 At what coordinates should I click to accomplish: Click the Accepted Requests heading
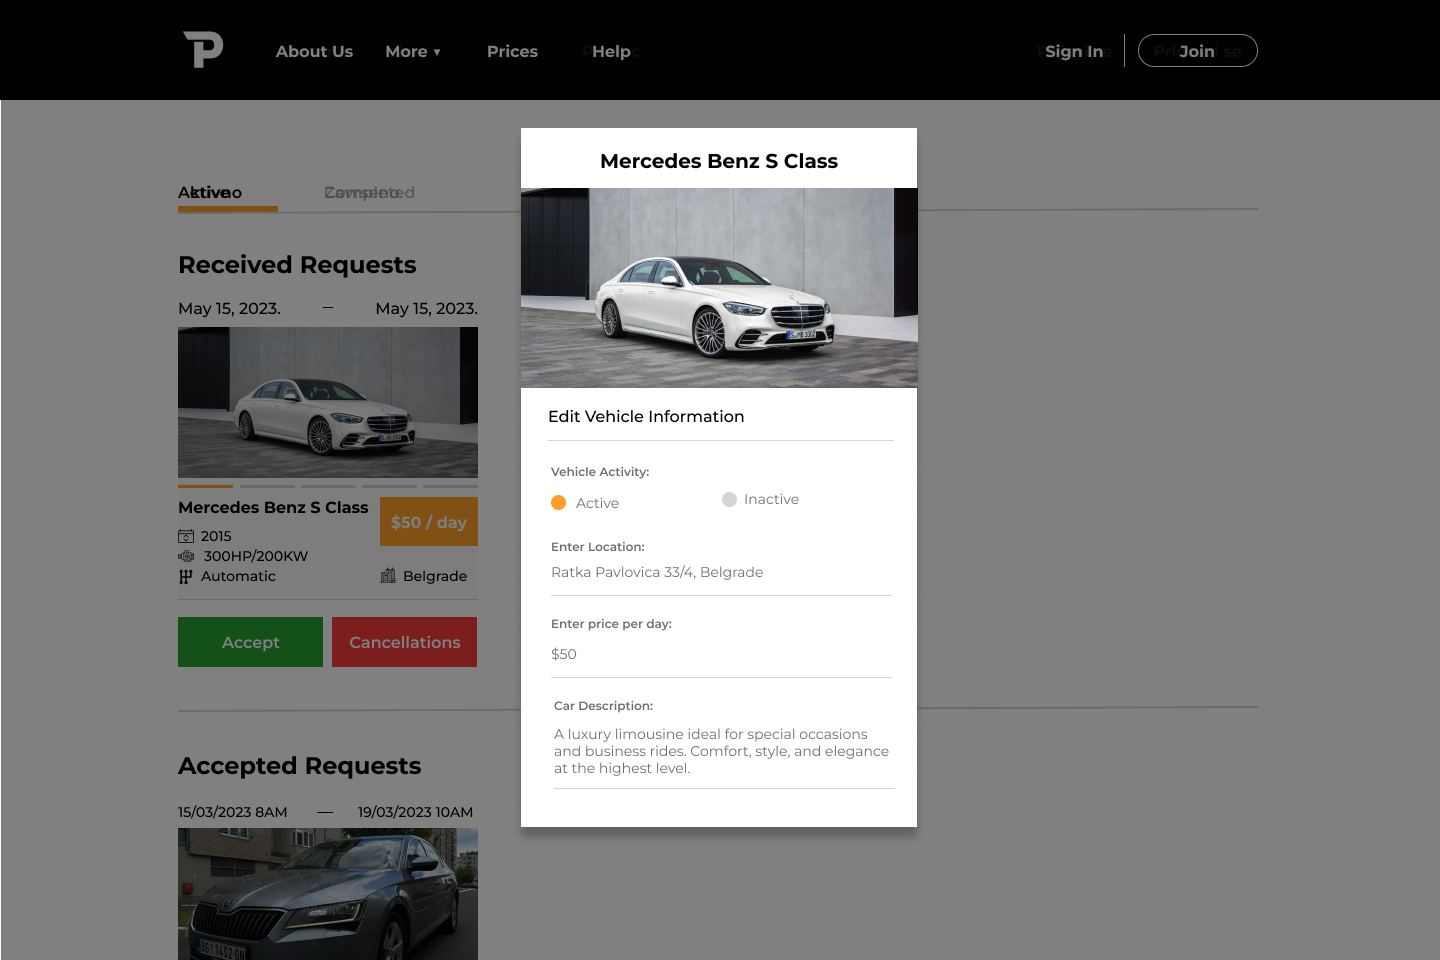pyautogui.click(x=300, y=766)
